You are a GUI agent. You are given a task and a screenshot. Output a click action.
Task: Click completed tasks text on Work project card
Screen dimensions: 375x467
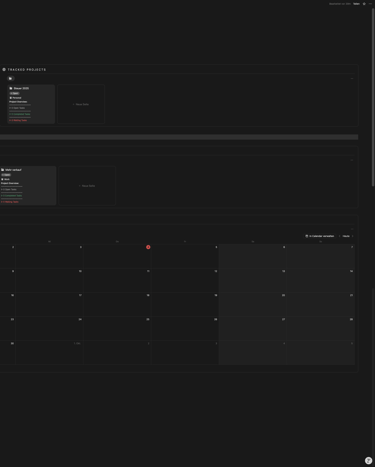click(x=12, y=196)
